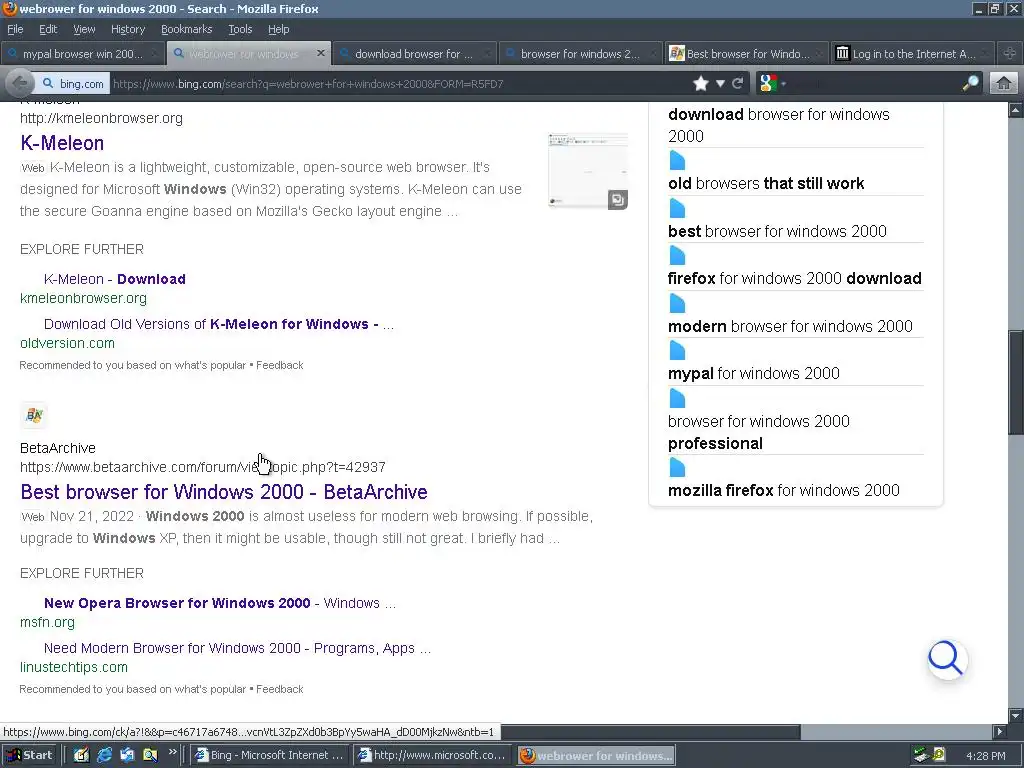Select related search mypal for windows 2000
1024x768 pixels.
point(754,373)
